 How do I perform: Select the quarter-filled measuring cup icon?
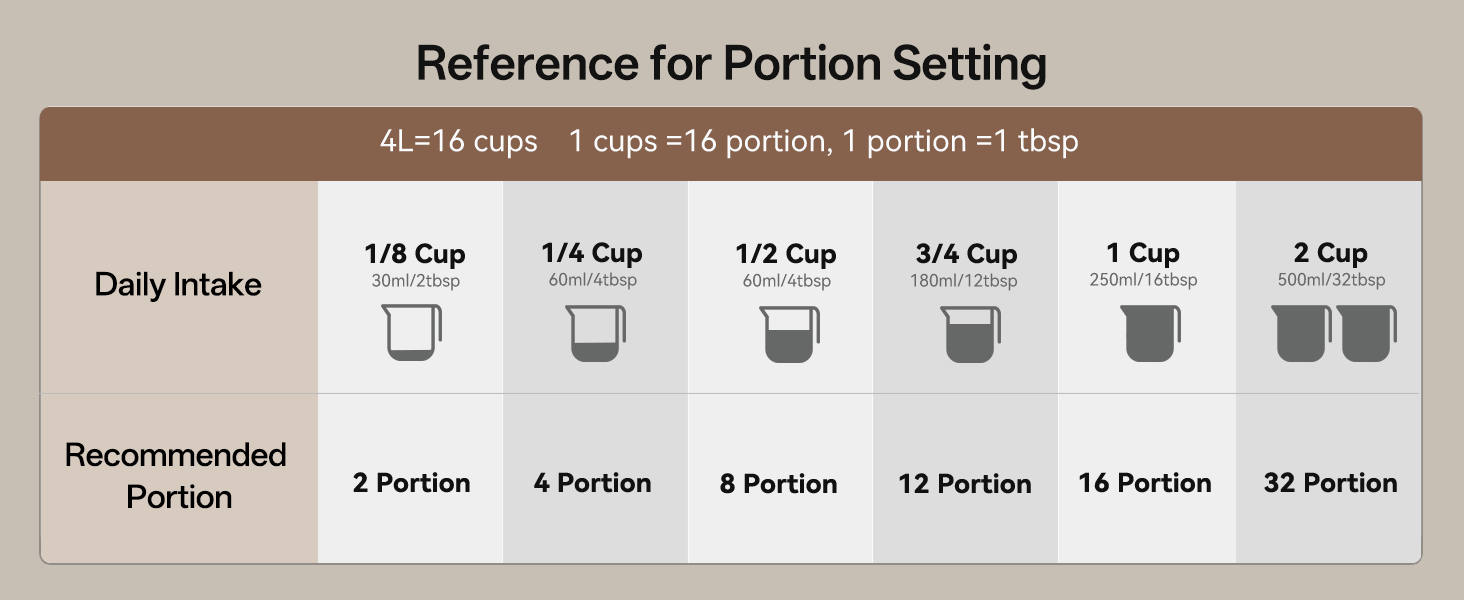click(x=597, y=333)
